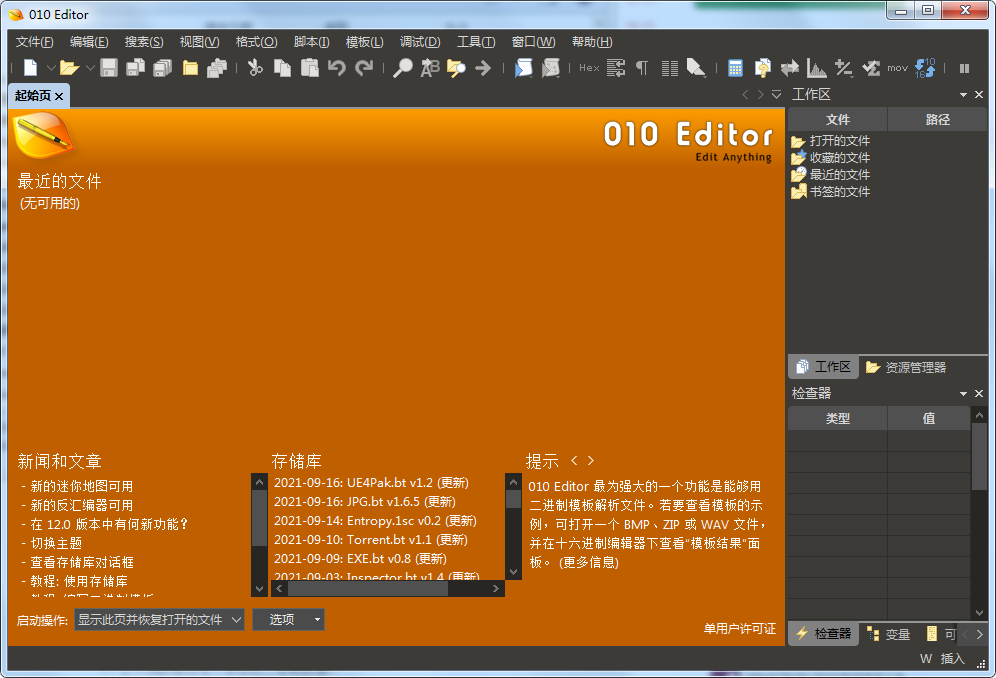Select 书签的文件 in workspace tree
996x678 pixels.
tap(831, 191)
